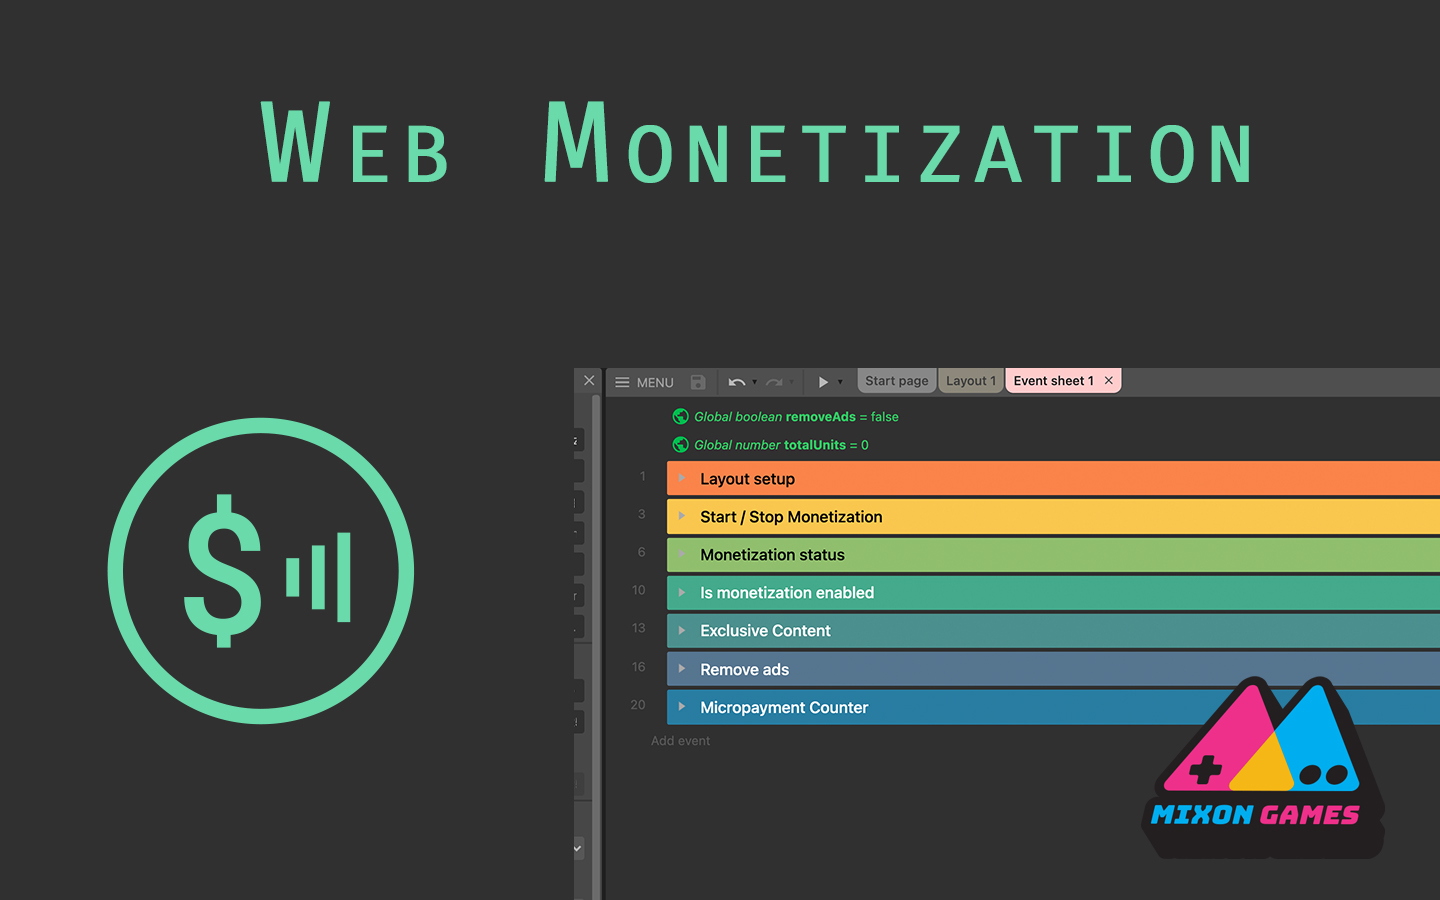1440x900 pixels.
Task: Close the left side panel with X
Action: pyautogui.click(x=589, y=381)
